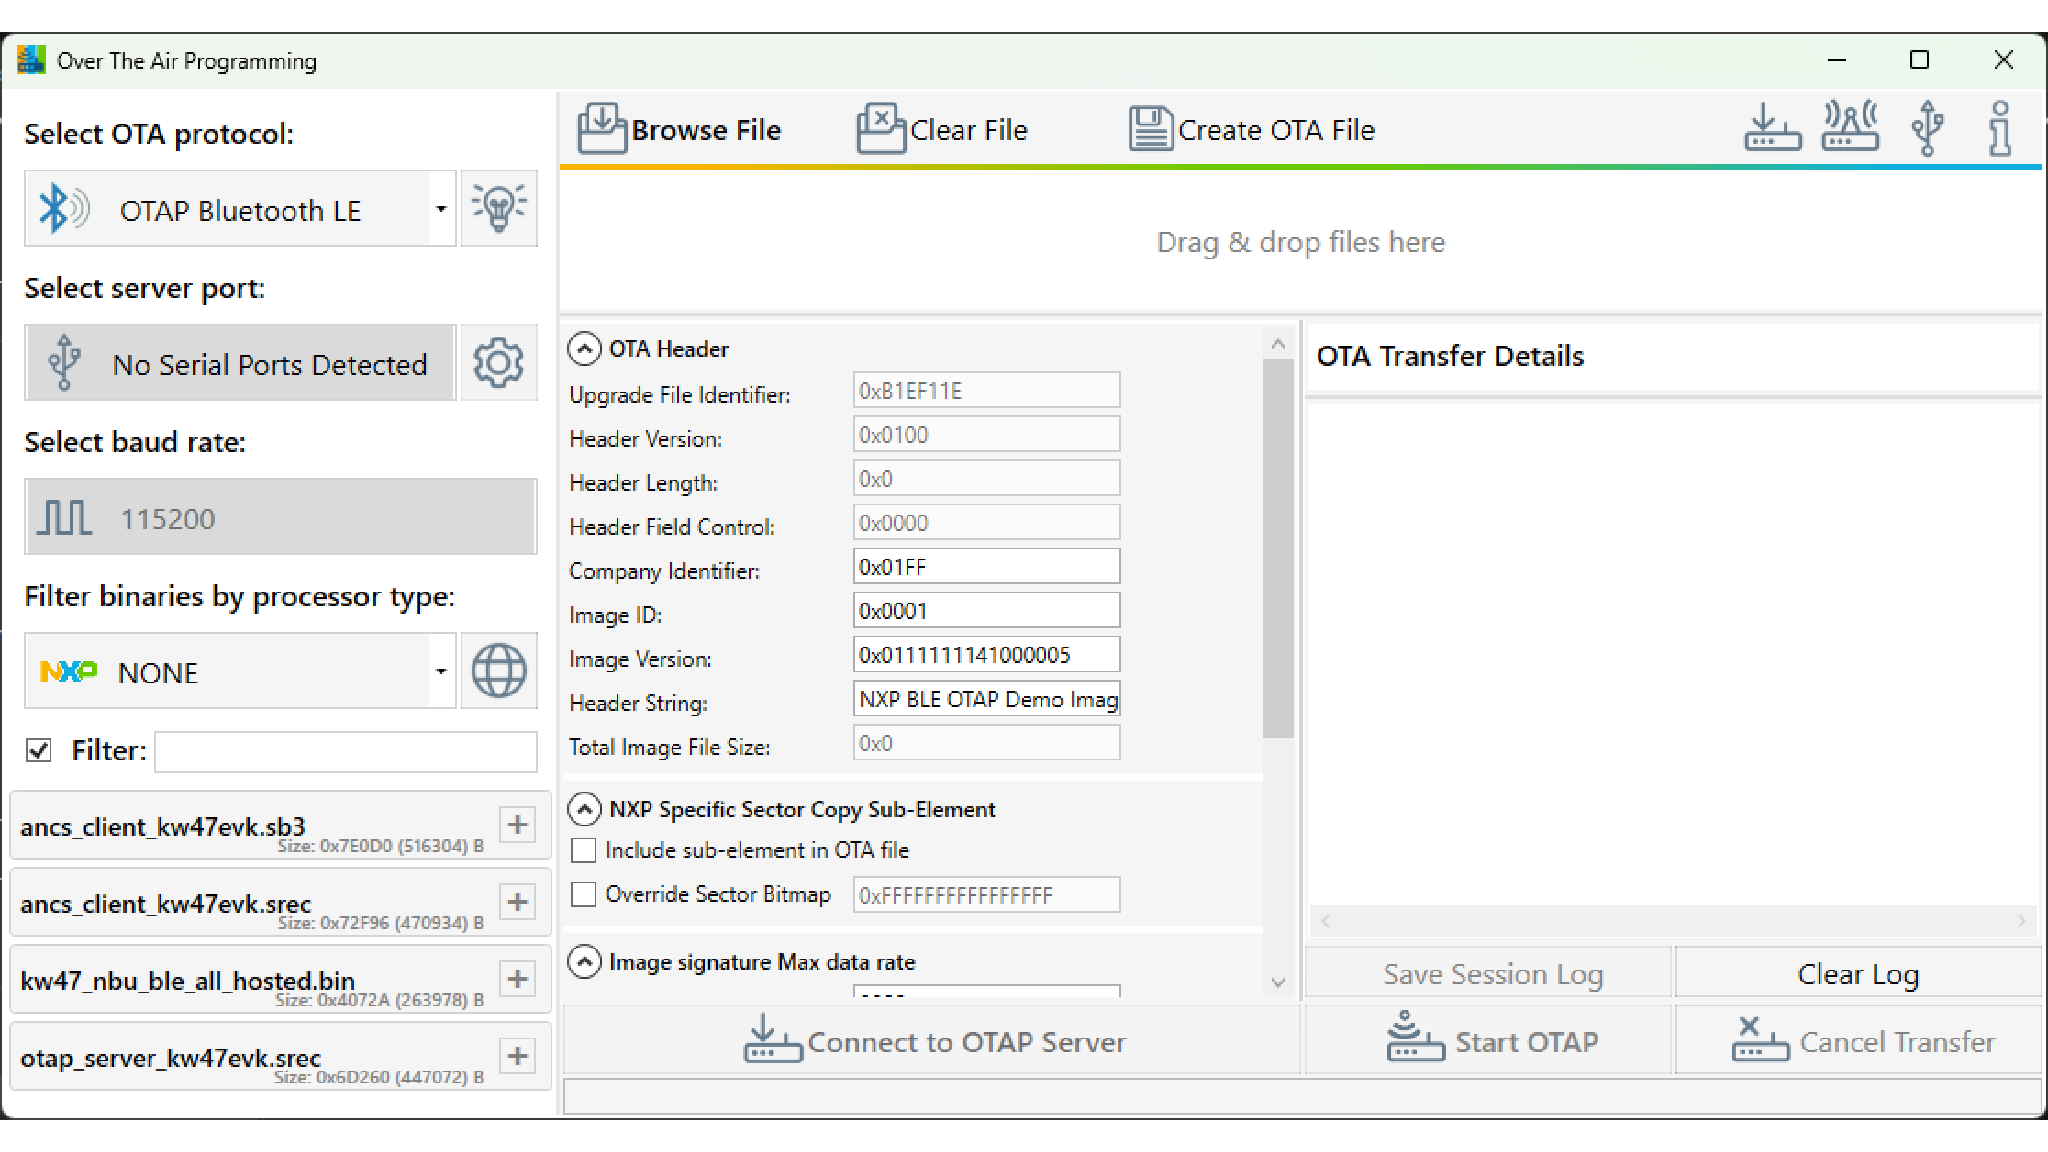The height and width of the screenshot is (1152, 2048).
Task: Open the OTAP Bluetooth LE protocol dropdown
Action: [x=440, y=209]
